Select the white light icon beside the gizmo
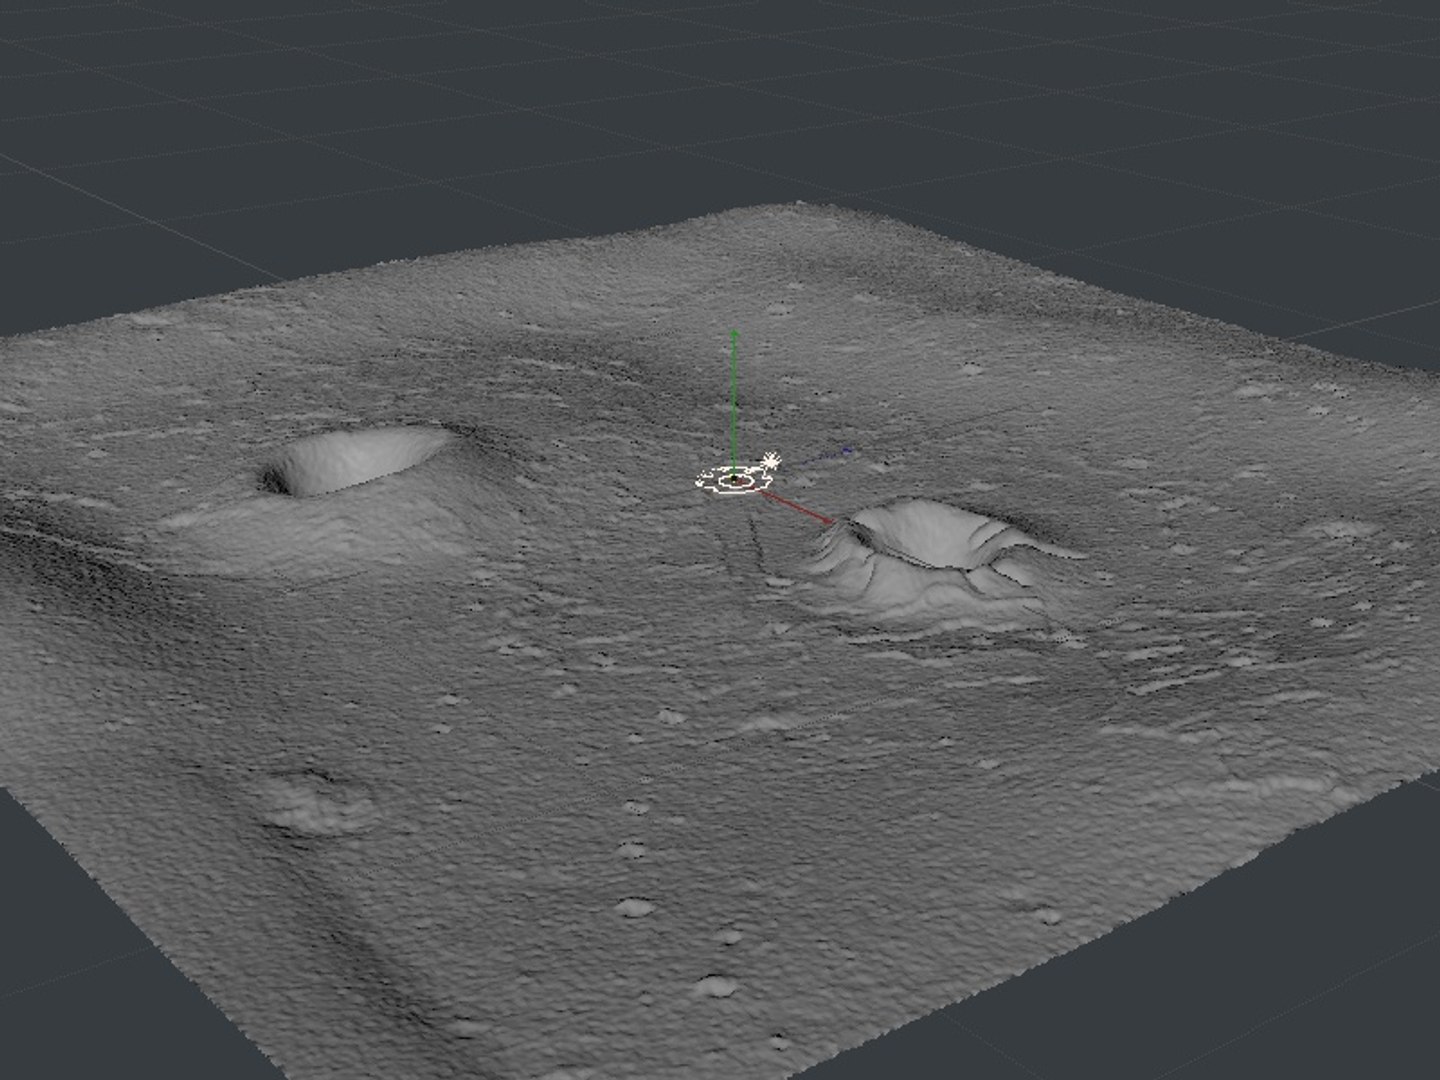This screenshot has width=1440, height=1080. tap(771, 461)
